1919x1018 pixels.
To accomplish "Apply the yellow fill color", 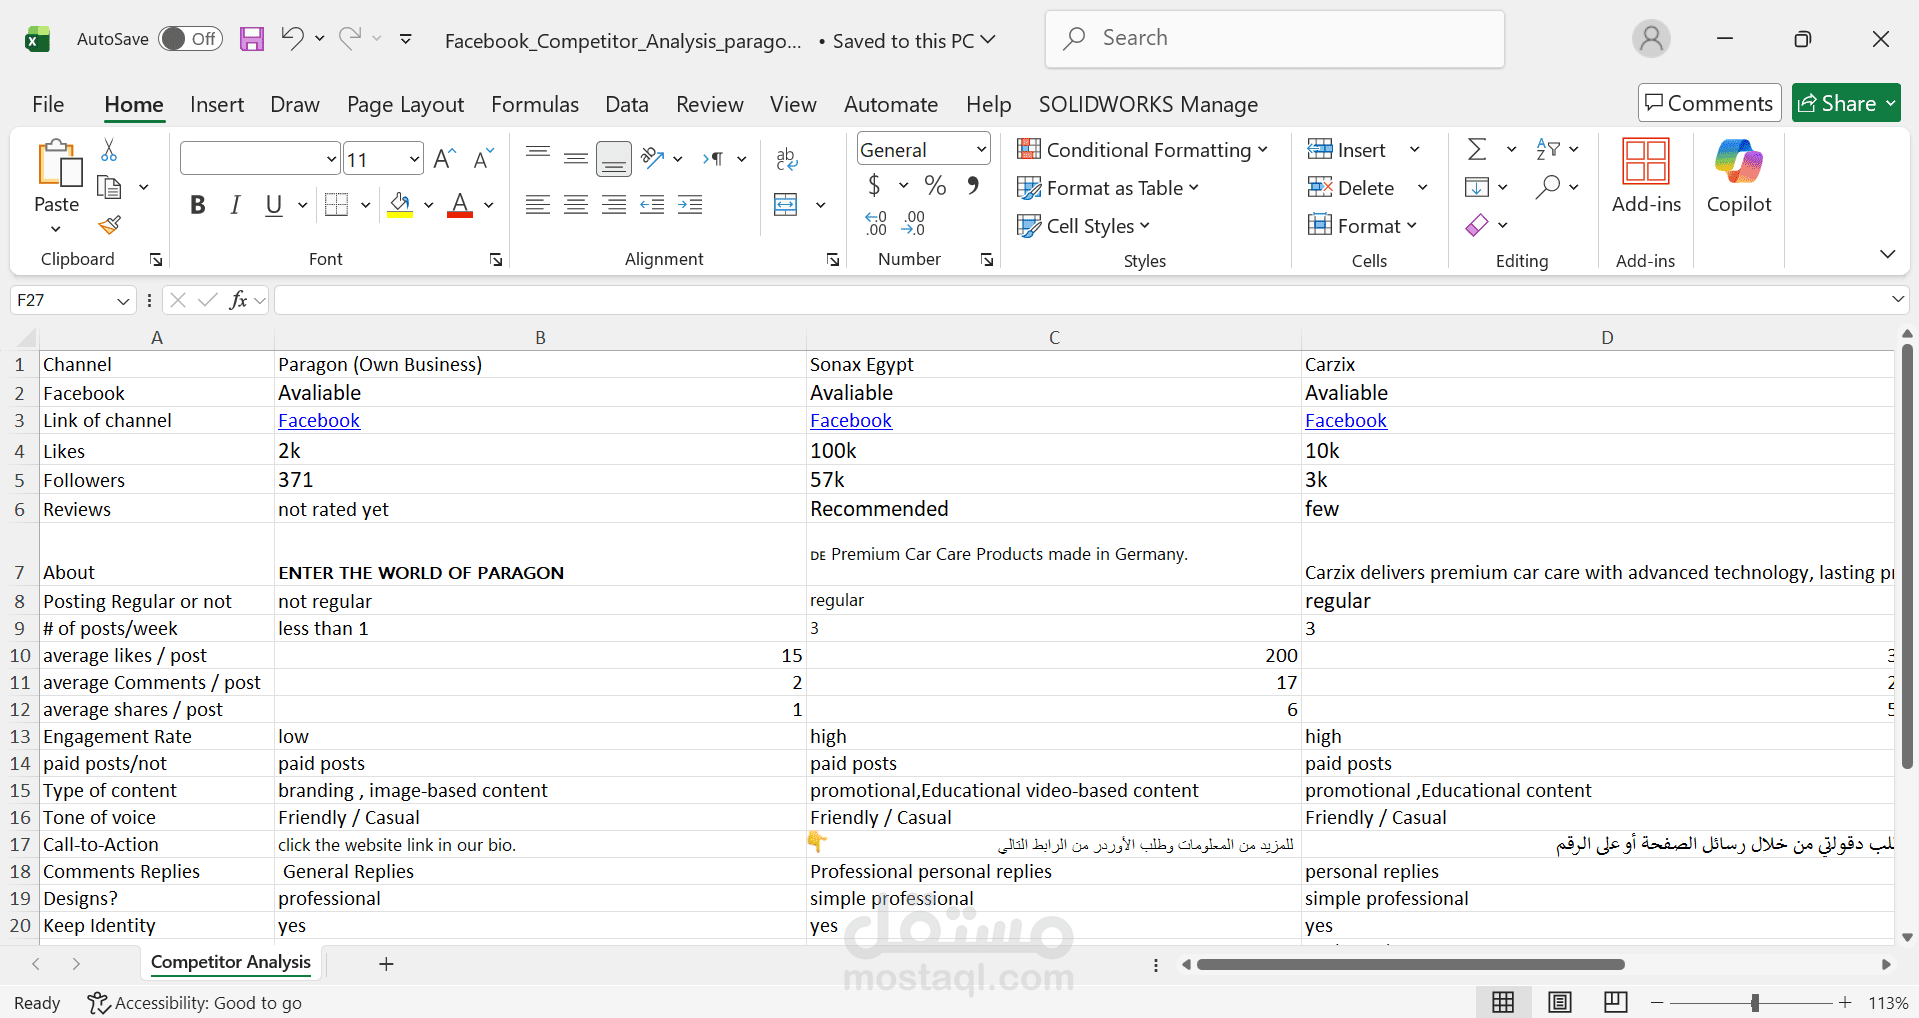I will point(400,205).
